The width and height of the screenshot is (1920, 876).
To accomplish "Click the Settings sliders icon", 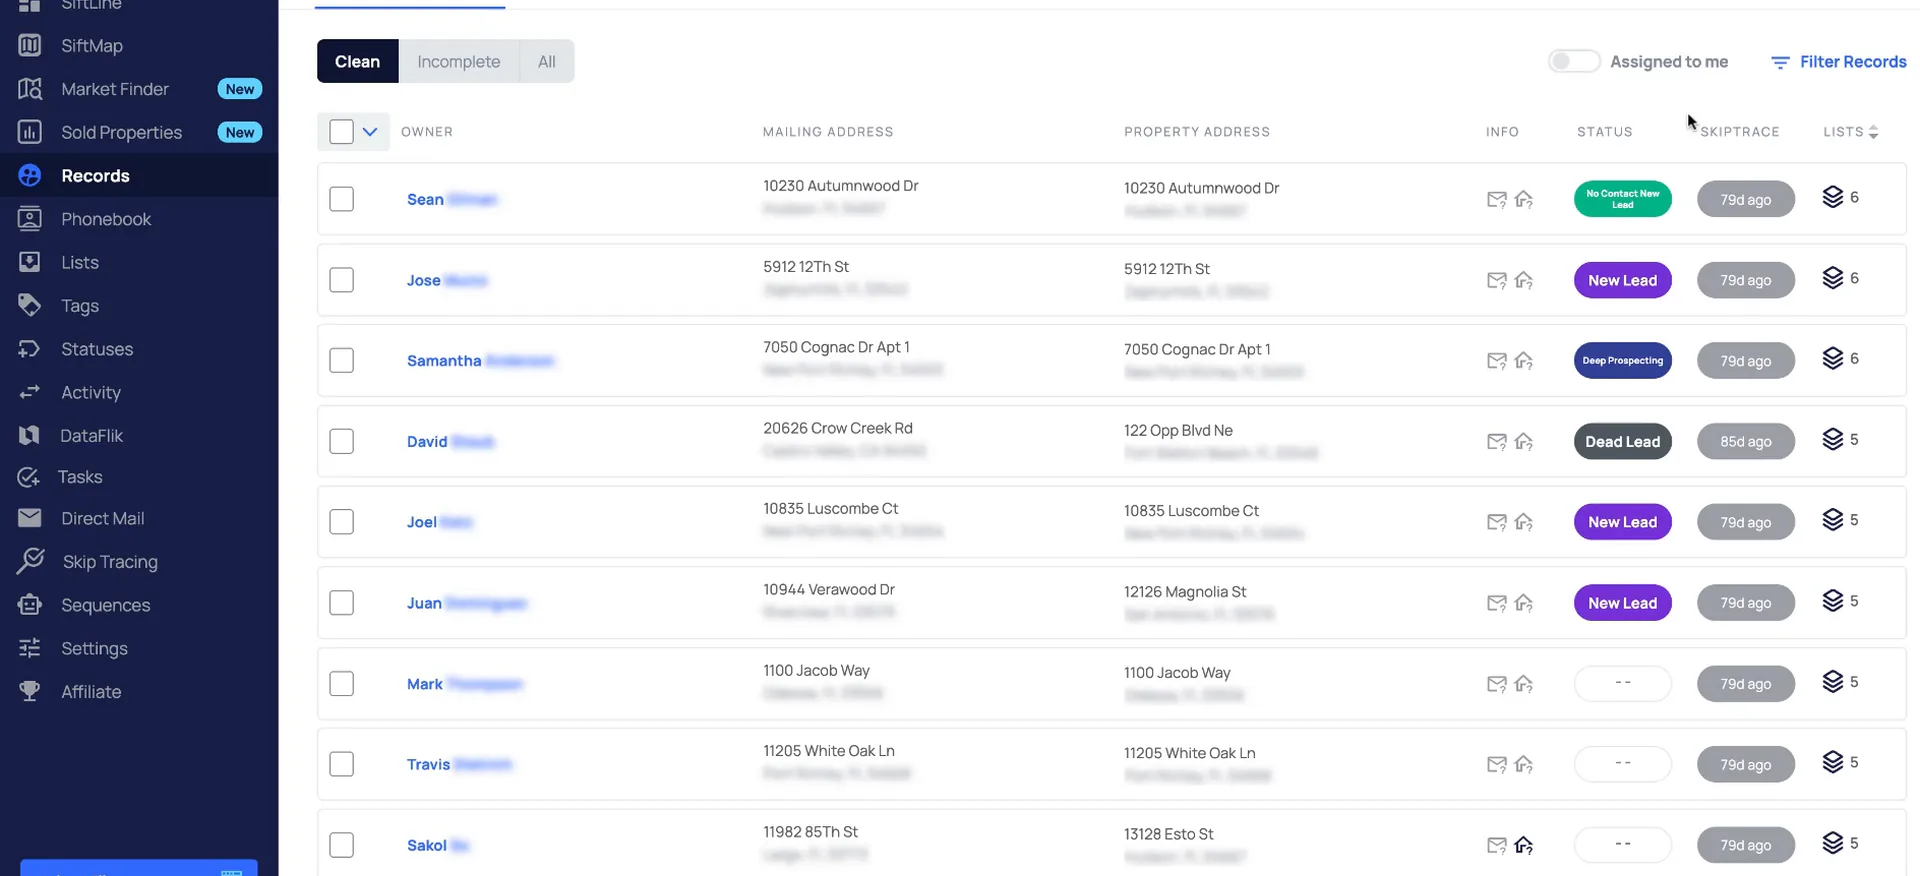I will tap(30, 648).
